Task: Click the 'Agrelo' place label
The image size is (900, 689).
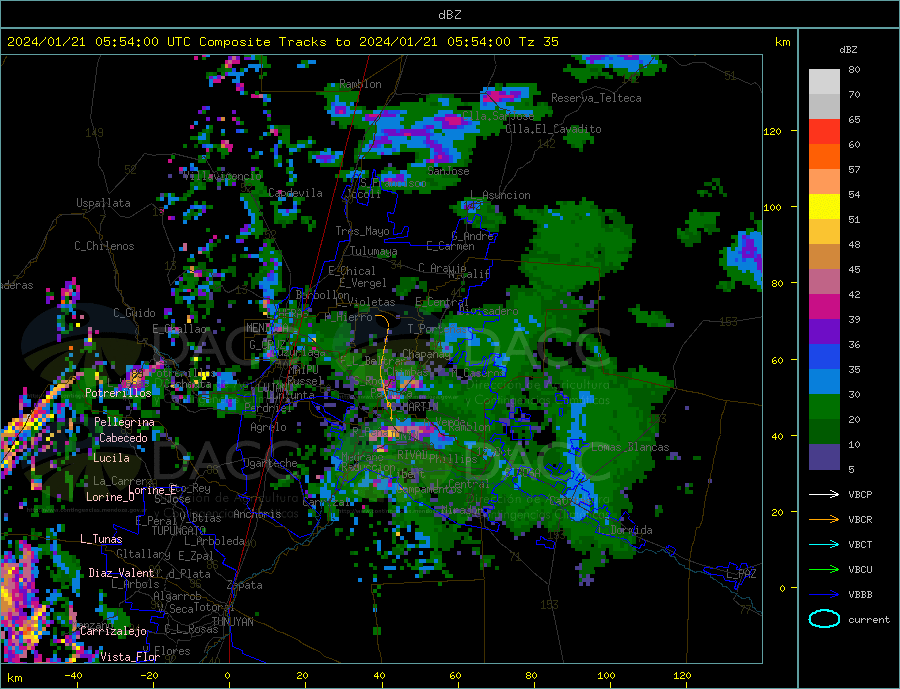Action: tap(268, 427)
